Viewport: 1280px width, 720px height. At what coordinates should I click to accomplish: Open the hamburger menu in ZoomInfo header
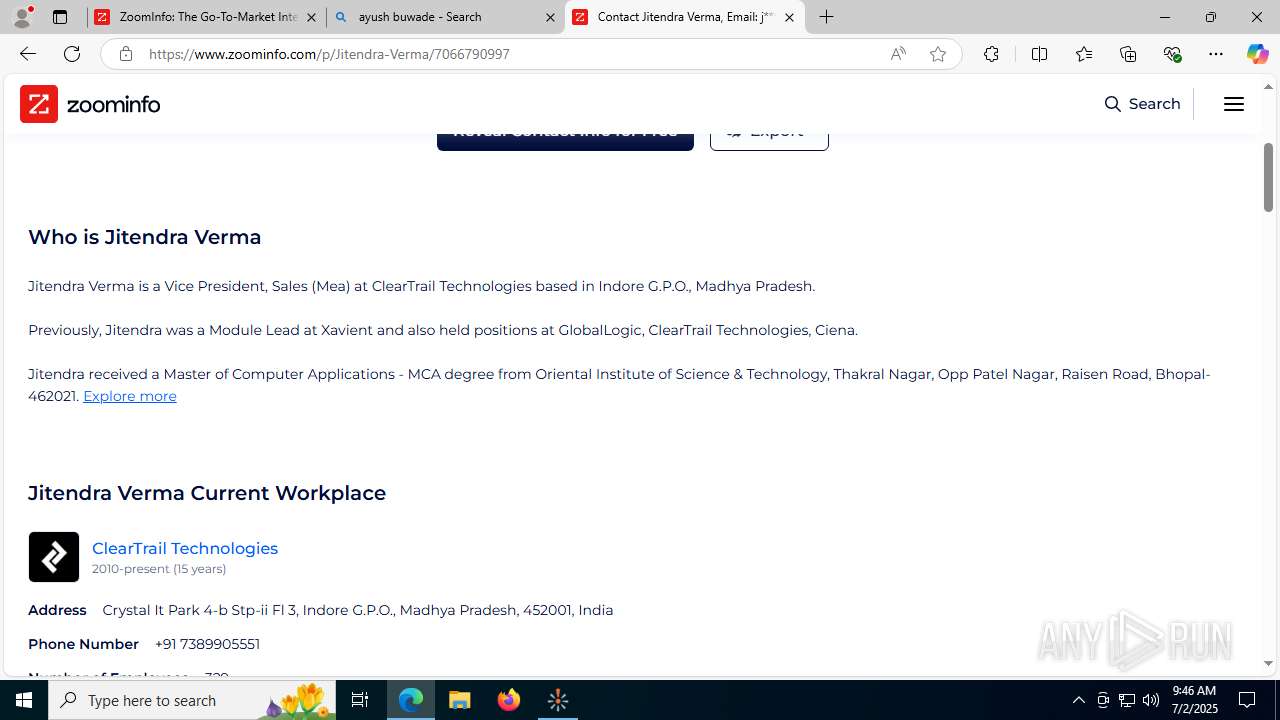[1234, 104]
